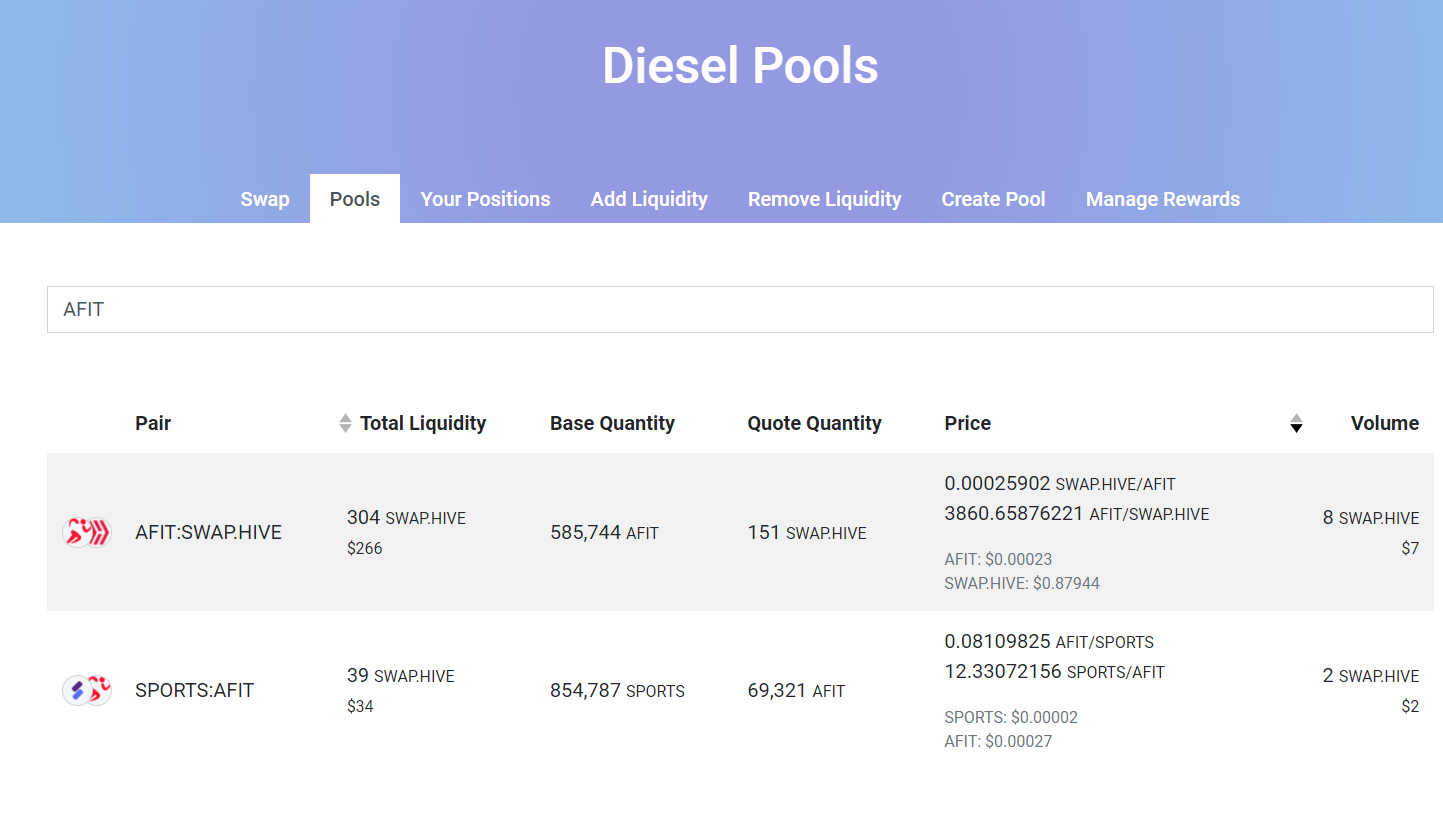Switch to the Swap tab

pos(265,199)
